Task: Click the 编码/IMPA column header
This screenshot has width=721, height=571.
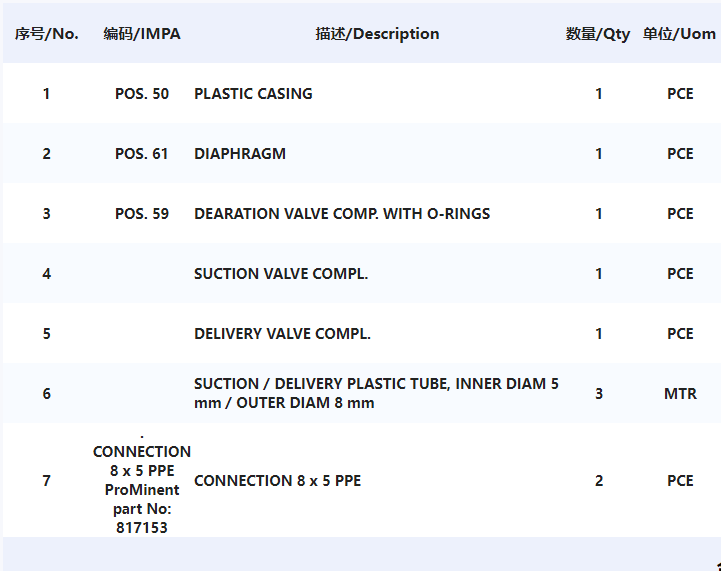Action: tap(142, 34)
